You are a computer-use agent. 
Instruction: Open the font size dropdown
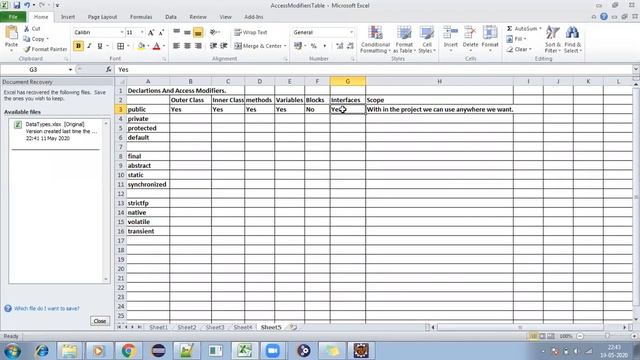[142, 32]
